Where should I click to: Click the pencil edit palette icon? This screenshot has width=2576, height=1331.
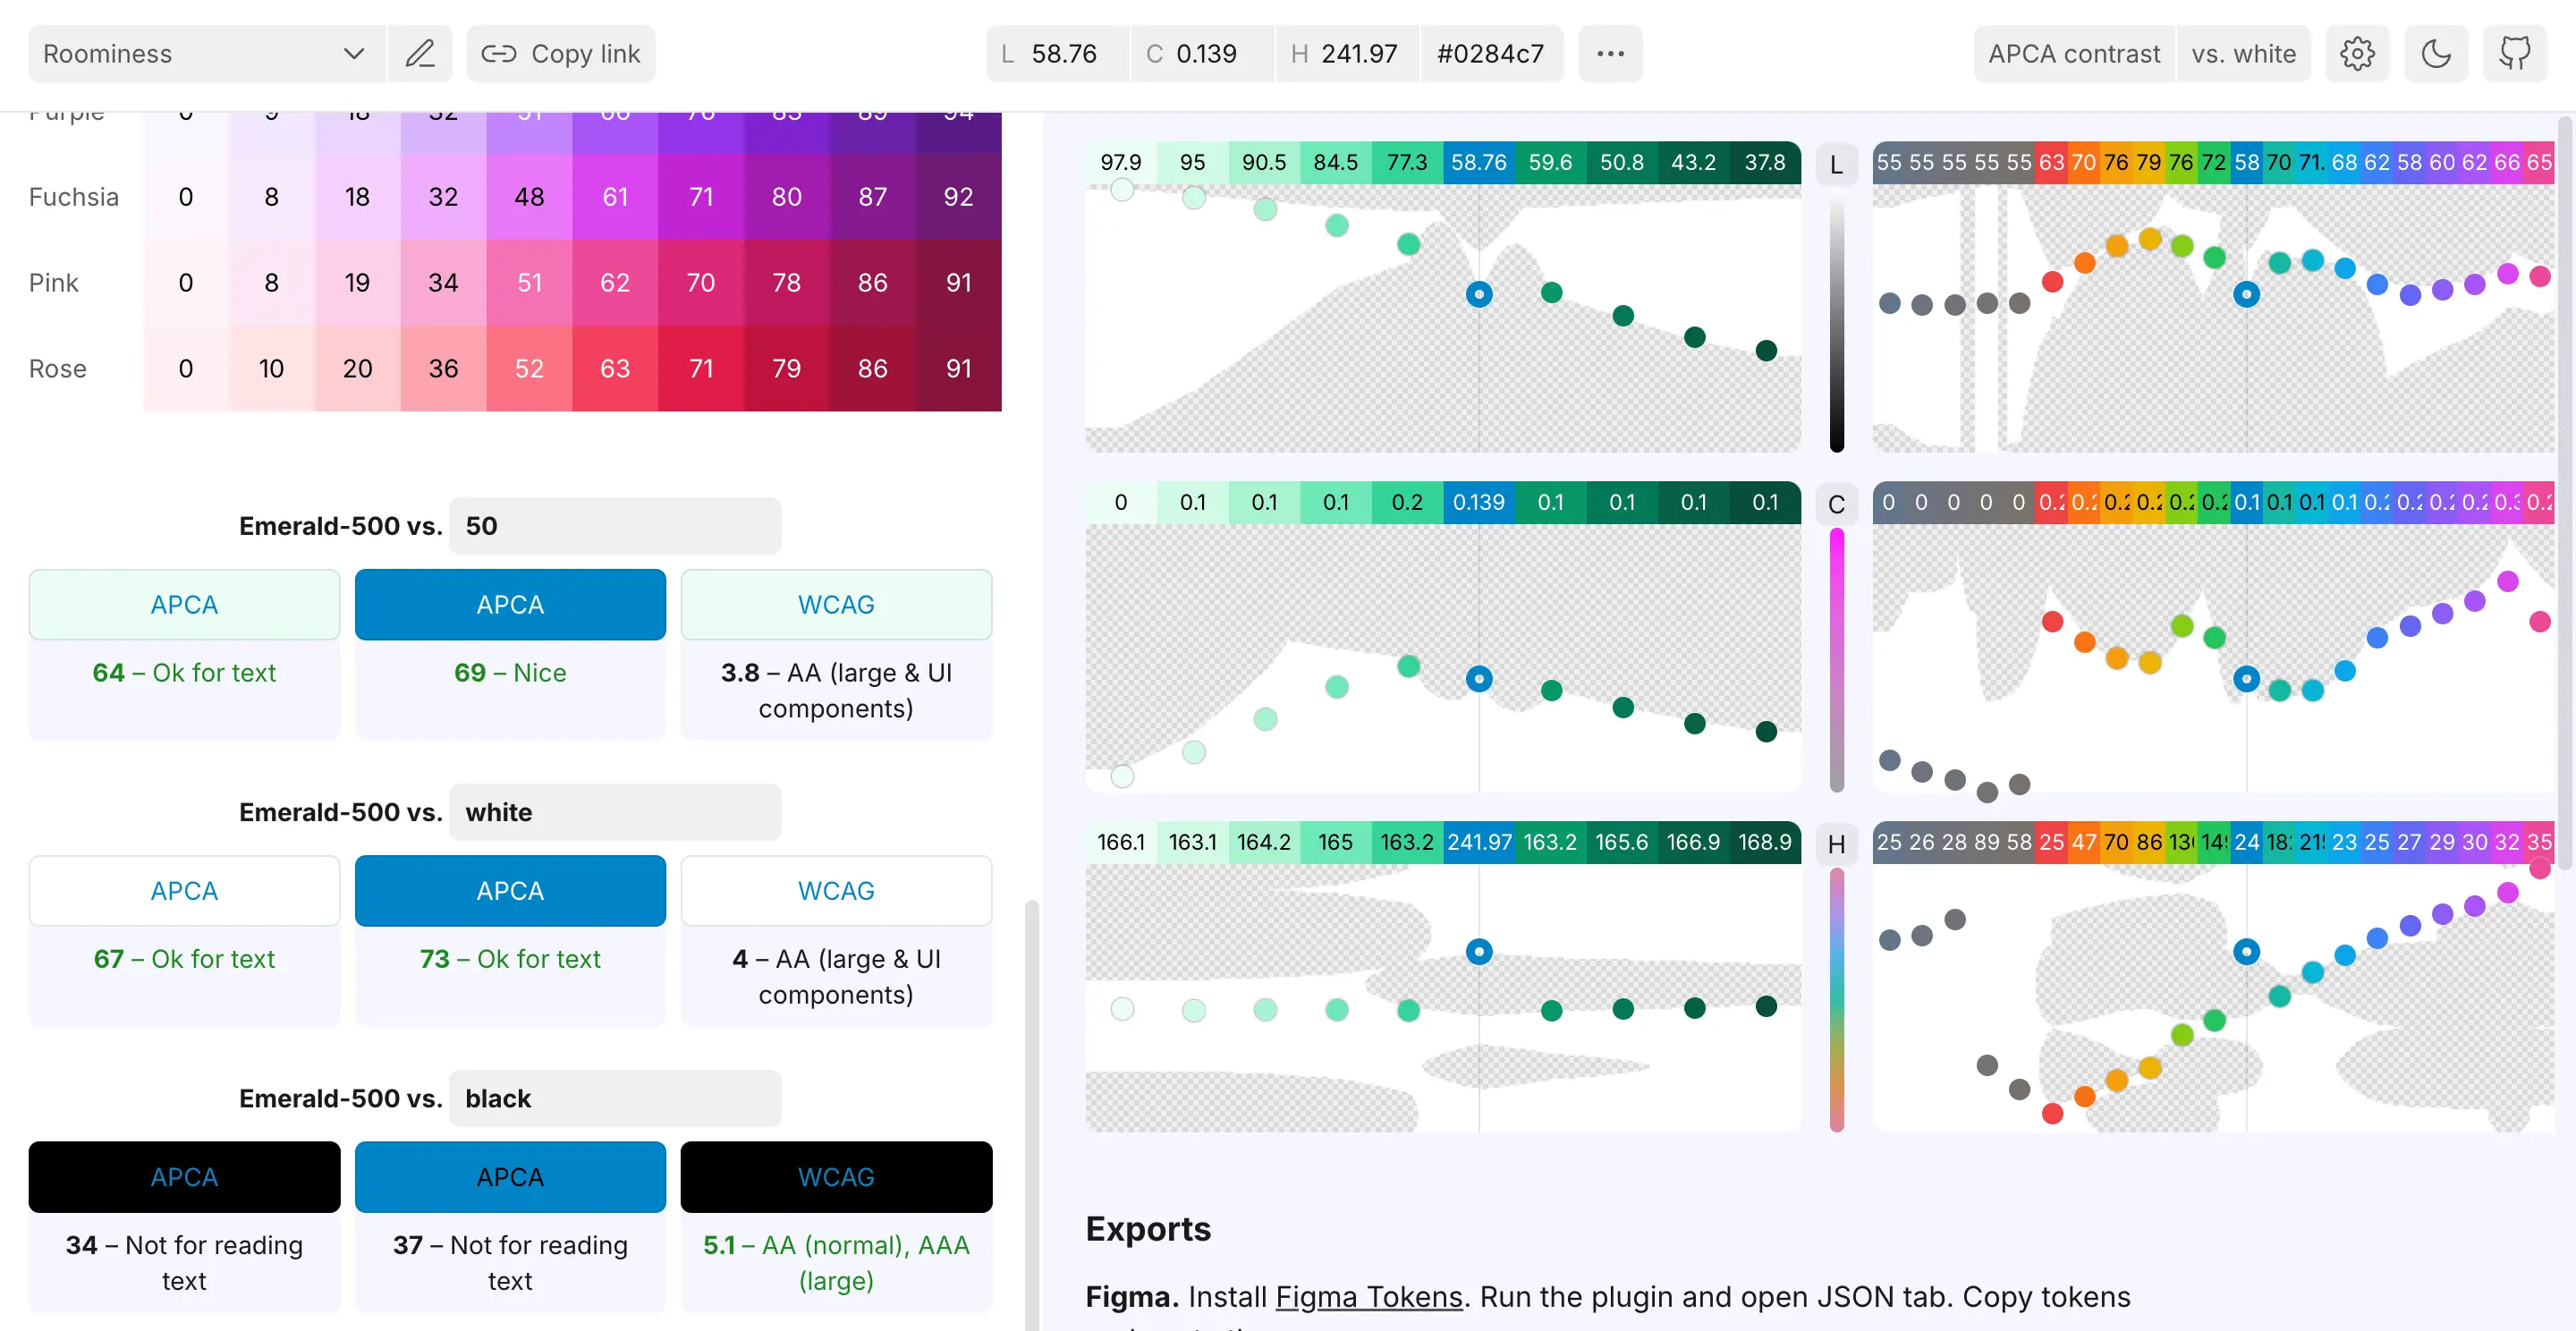pyautogui.click(x=420, y=54)
